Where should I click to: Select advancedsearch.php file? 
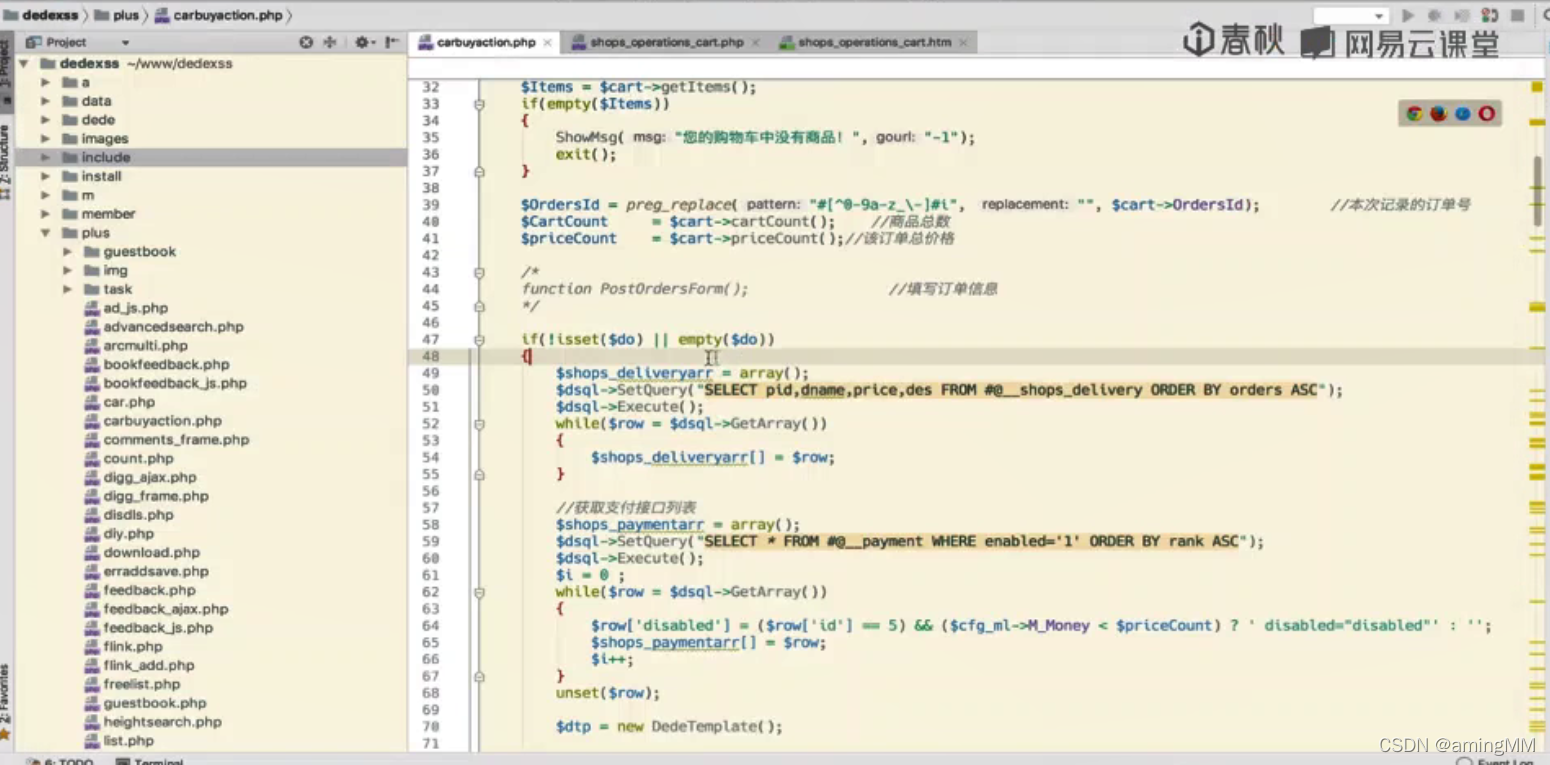pos(174,327)
